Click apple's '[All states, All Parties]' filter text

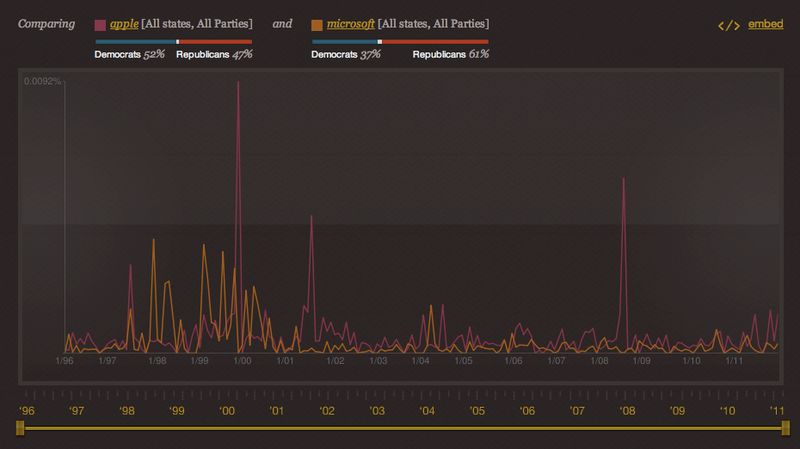[197, 24]
